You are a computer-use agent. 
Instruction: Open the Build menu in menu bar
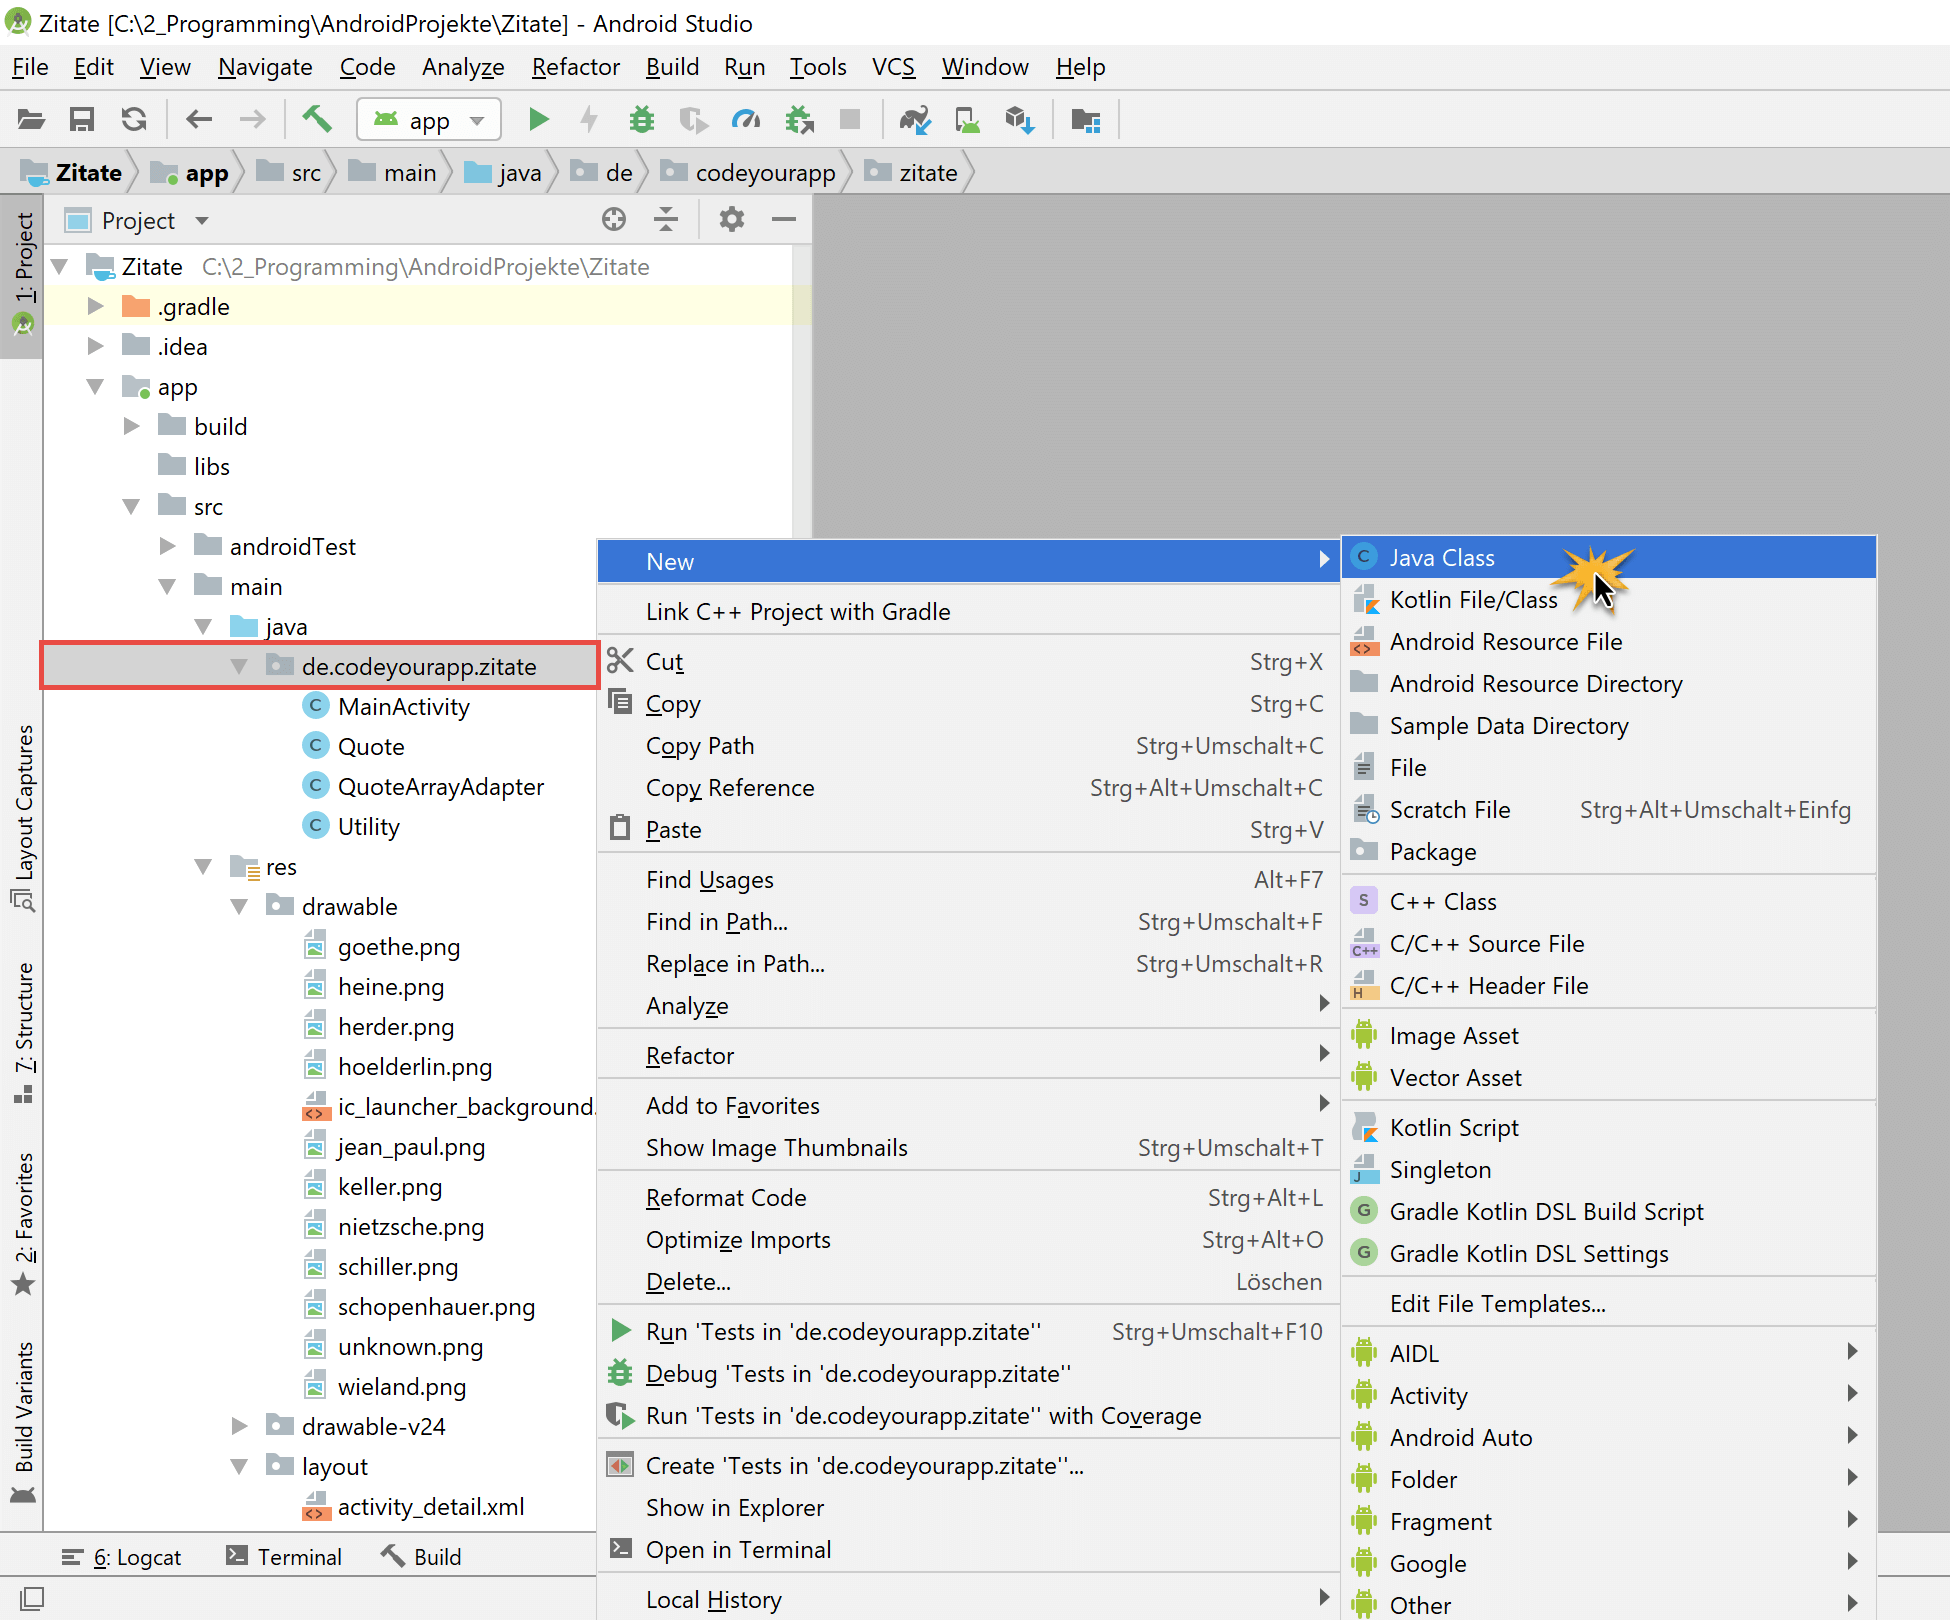(672, 67)
